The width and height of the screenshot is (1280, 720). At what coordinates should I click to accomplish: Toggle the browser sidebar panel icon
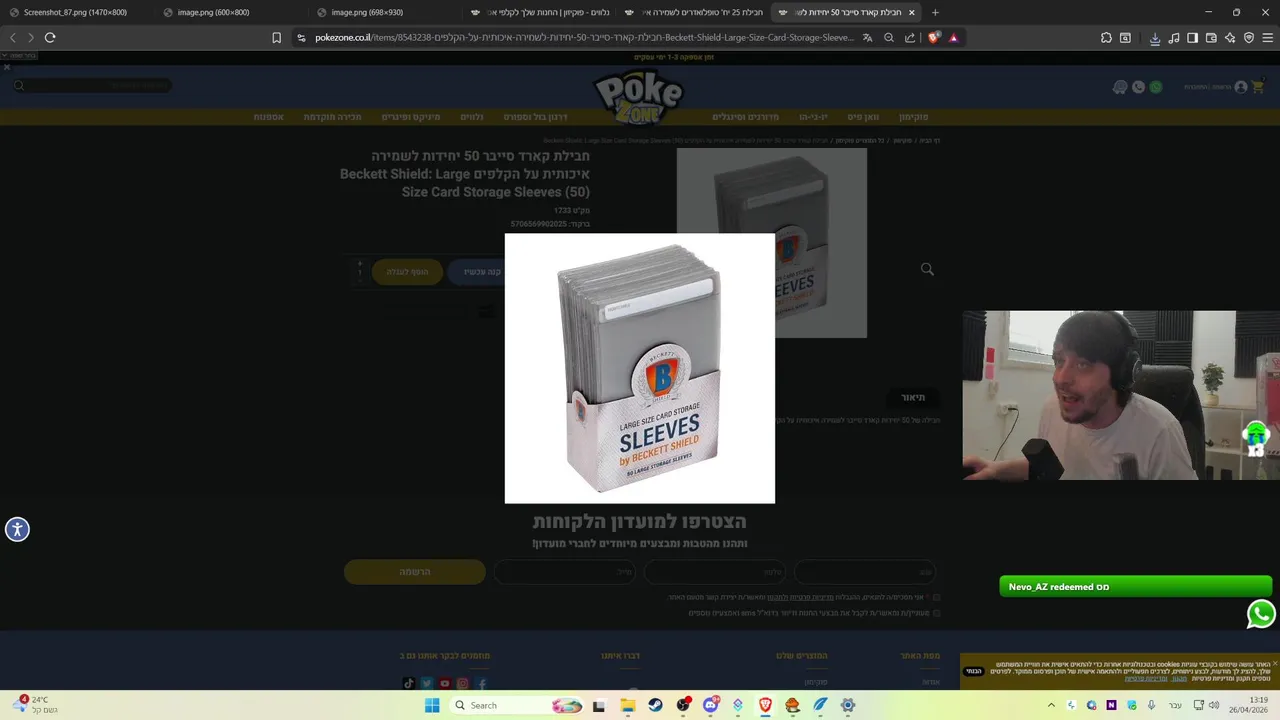click(1192, 38)
